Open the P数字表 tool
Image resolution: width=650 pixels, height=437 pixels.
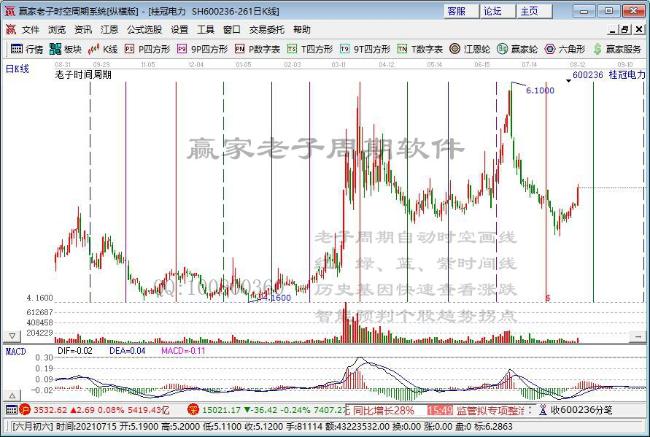coord(257,49)
